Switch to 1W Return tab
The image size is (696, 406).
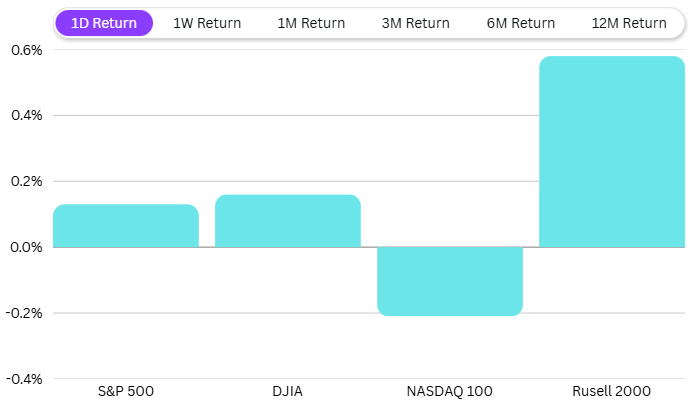click(207, 23)
